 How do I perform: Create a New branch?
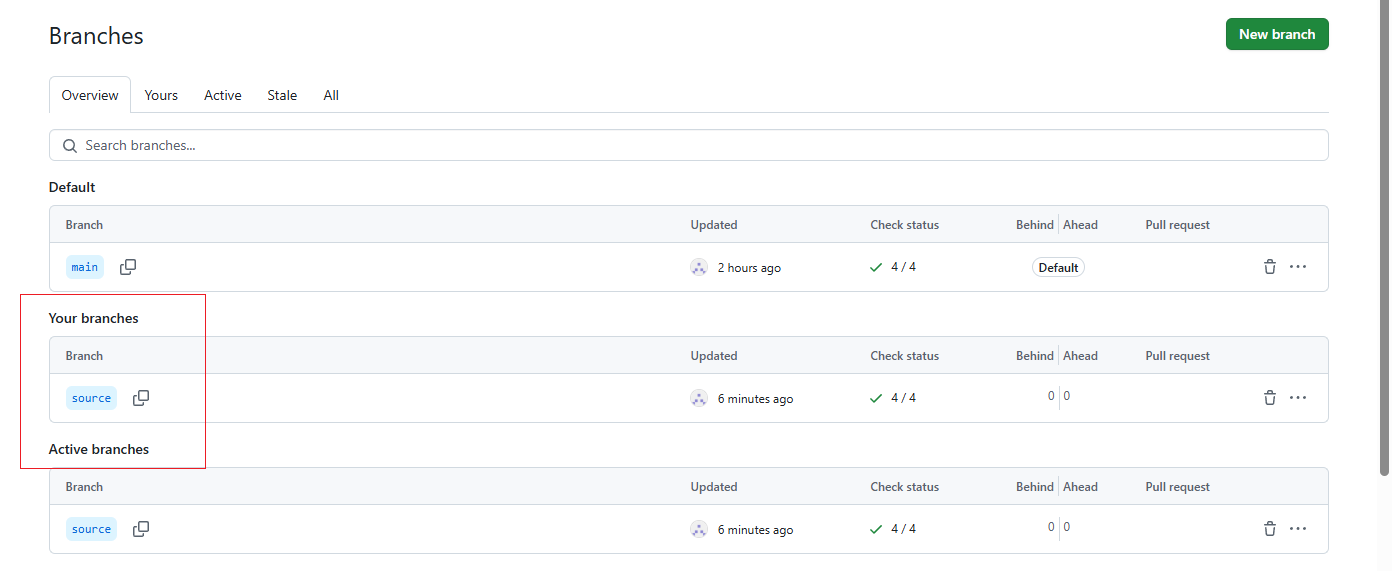[1277, 34]
